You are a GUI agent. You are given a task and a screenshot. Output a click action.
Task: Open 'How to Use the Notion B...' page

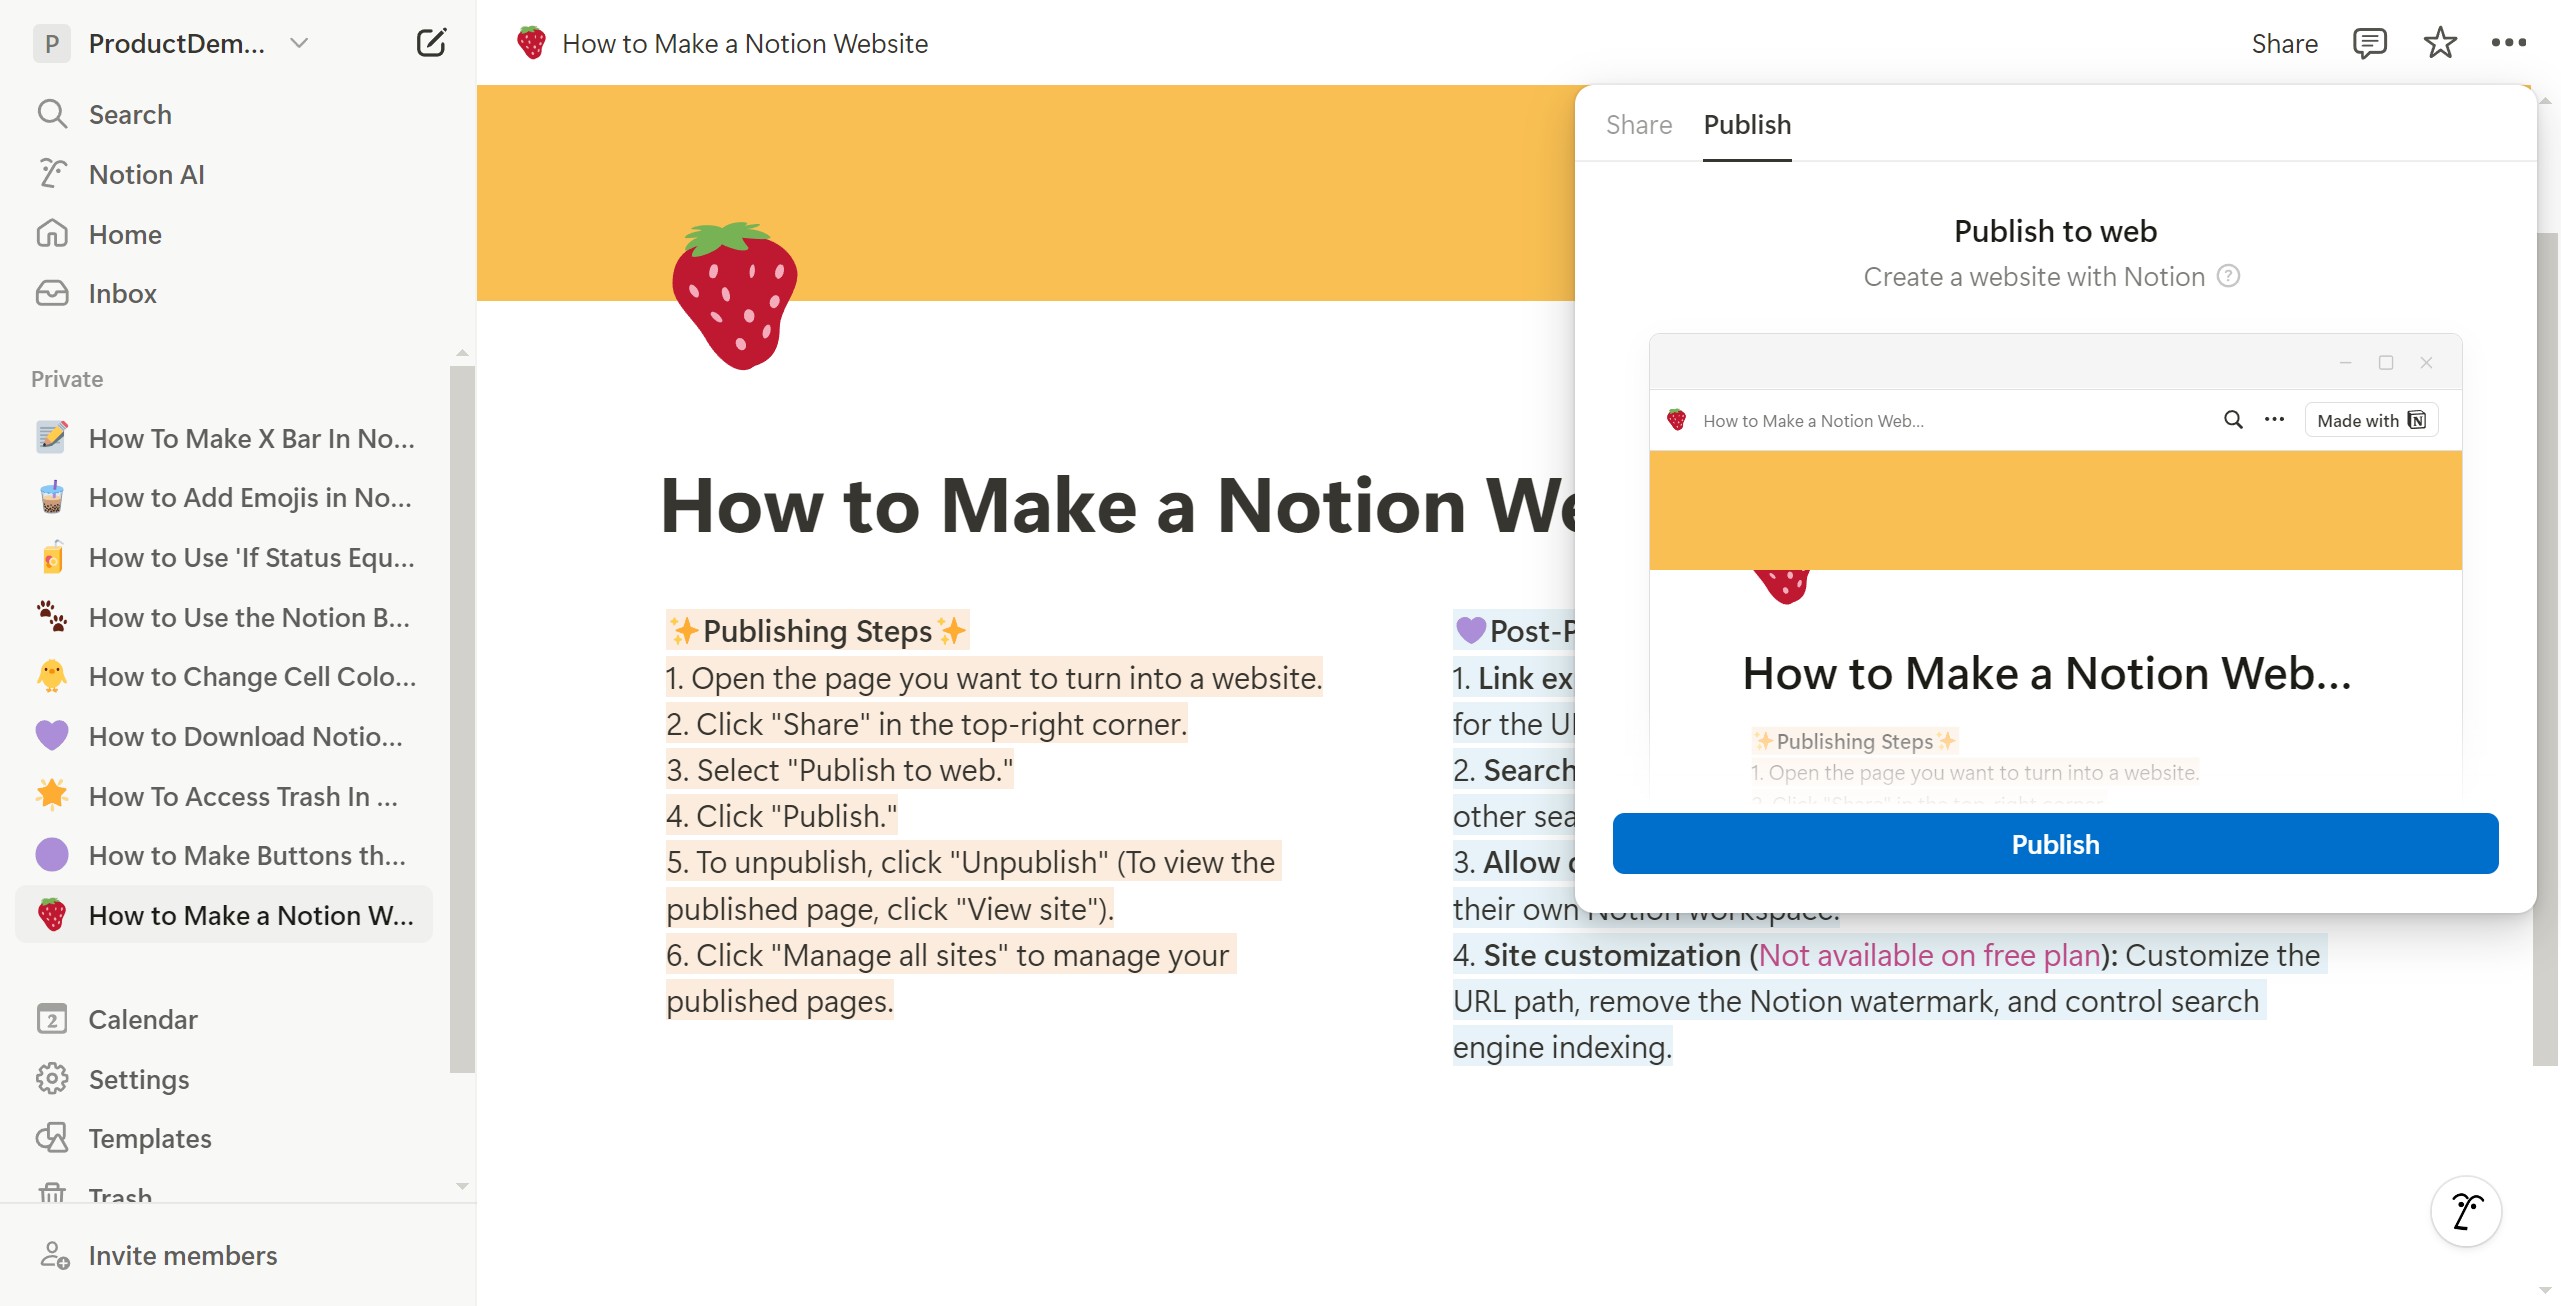pos(225,617)
